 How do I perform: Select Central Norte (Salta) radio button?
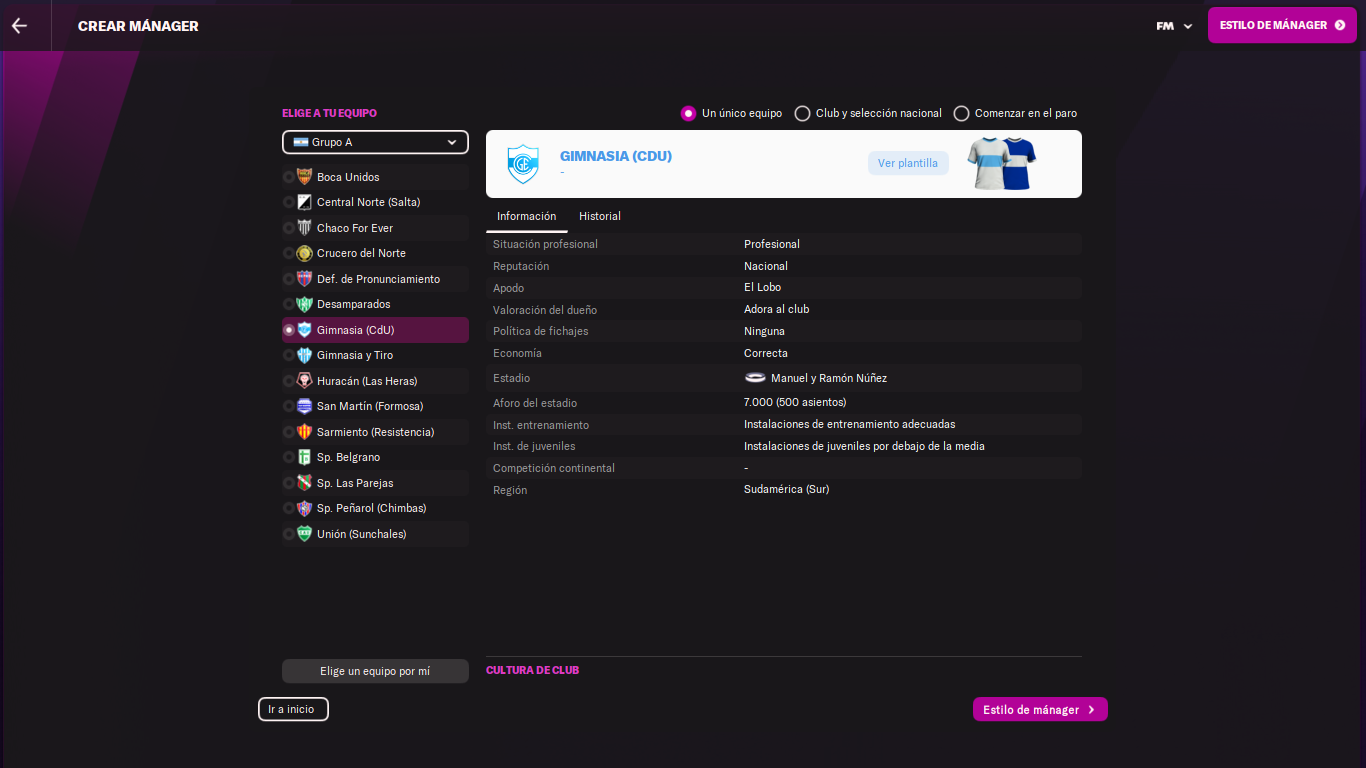tap(289, 202)
